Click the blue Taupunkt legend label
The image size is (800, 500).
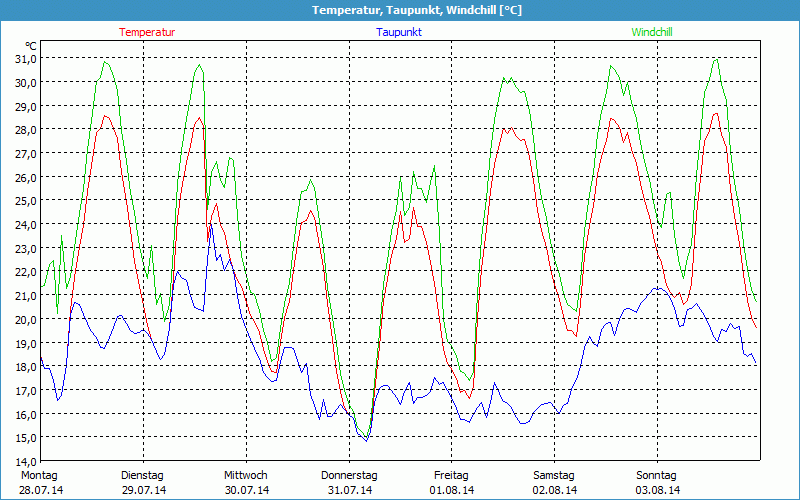pyautogui.click(x=399, y=32)
